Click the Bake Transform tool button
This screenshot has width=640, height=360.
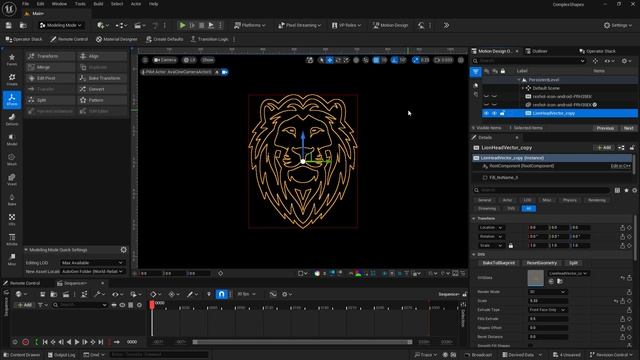[102, 78]
